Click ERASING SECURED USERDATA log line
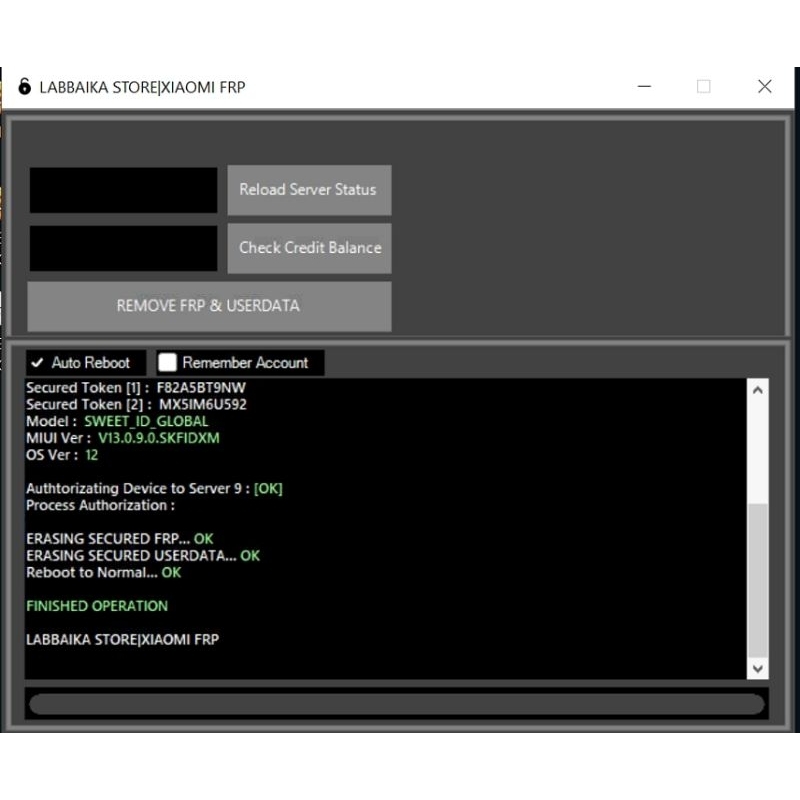The image size is (800, 800). point(143,556)
